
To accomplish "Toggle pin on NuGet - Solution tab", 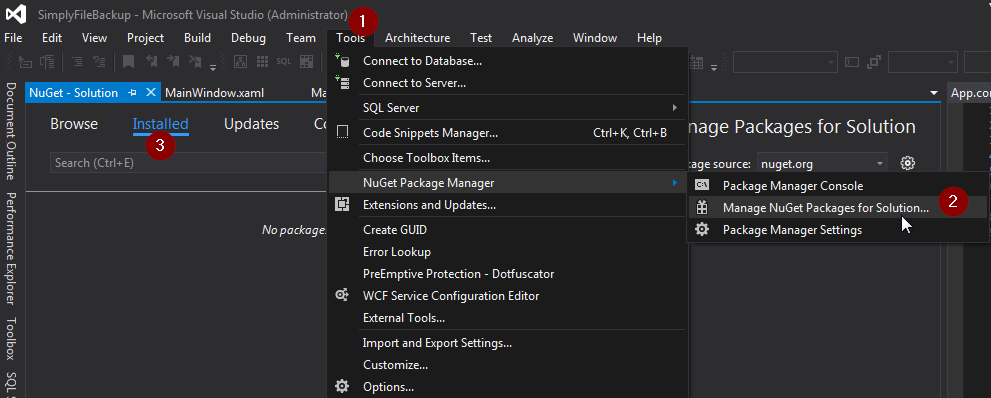I will 133,92.
